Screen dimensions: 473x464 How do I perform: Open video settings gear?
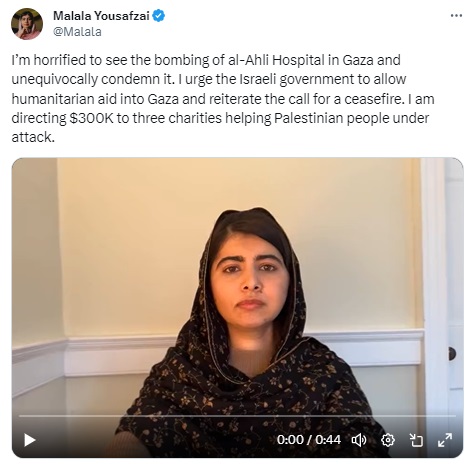click(x=388, y=440)
